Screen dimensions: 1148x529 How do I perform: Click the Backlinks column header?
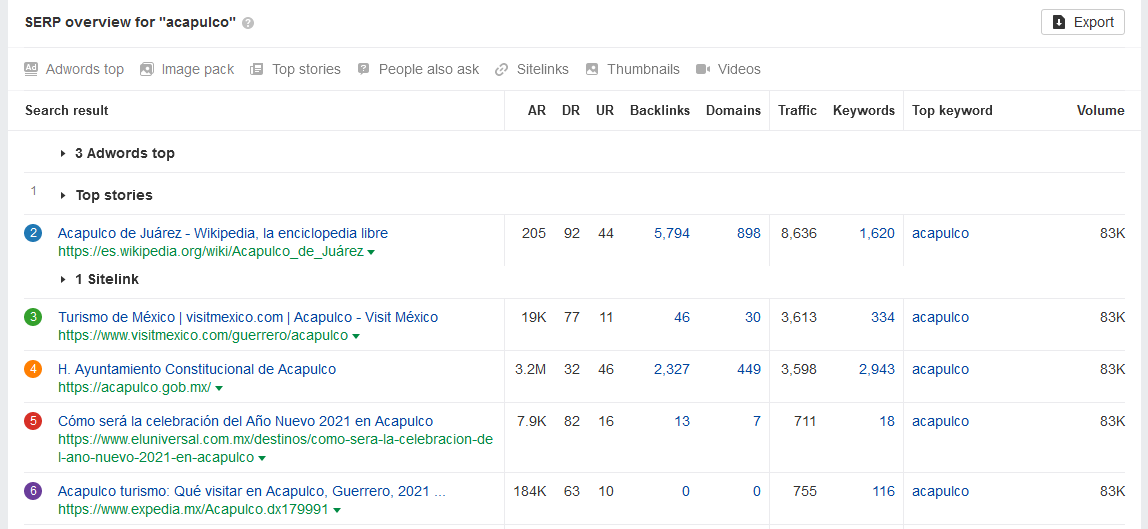[x=660, y=110]
